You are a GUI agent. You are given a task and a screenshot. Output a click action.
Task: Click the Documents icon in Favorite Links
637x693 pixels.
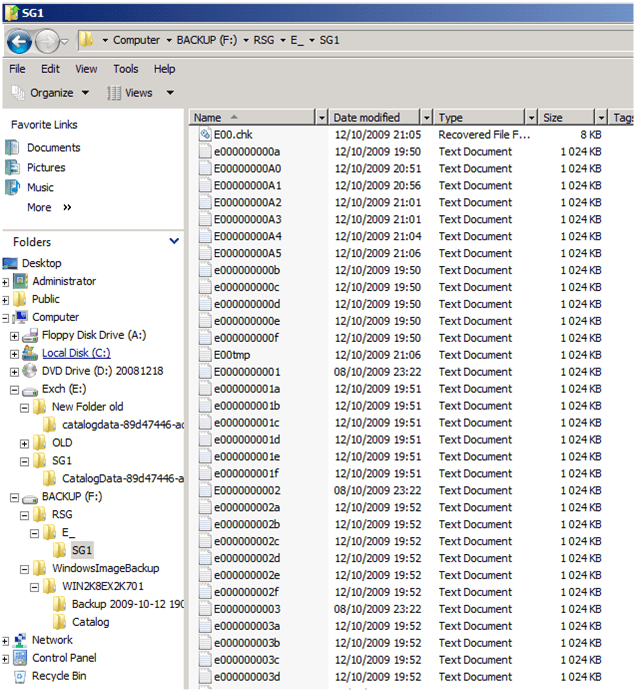coord(12,148)
